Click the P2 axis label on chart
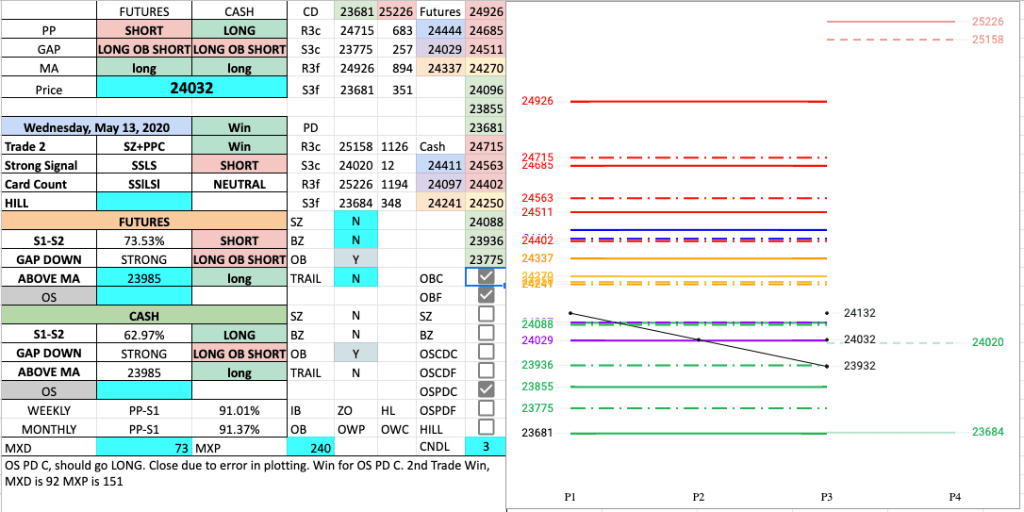 (698, 496)
